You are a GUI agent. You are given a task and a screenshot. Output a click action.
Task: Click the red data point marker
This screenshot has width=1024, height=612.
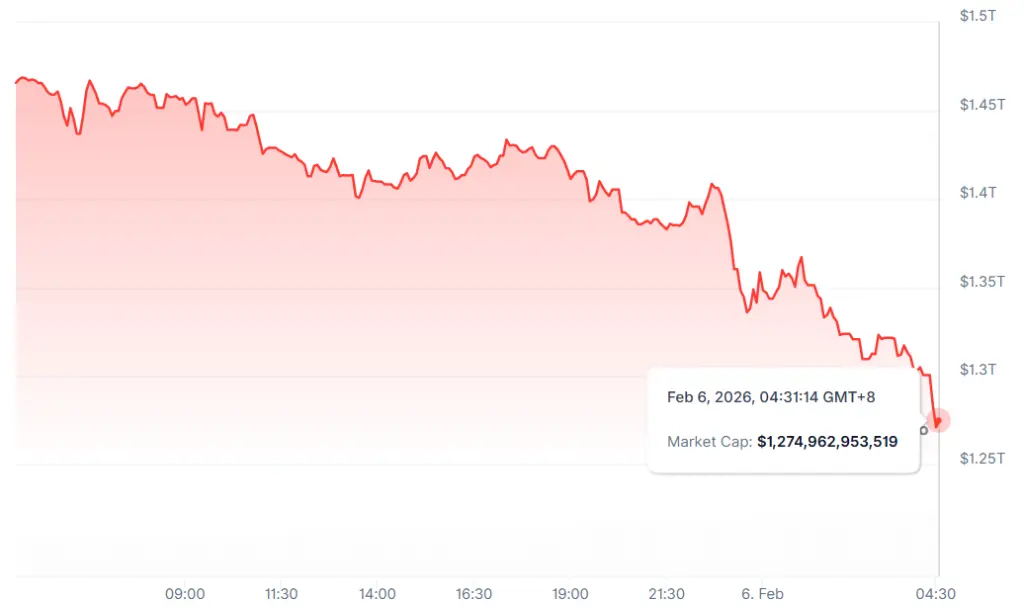click(938, 421)
